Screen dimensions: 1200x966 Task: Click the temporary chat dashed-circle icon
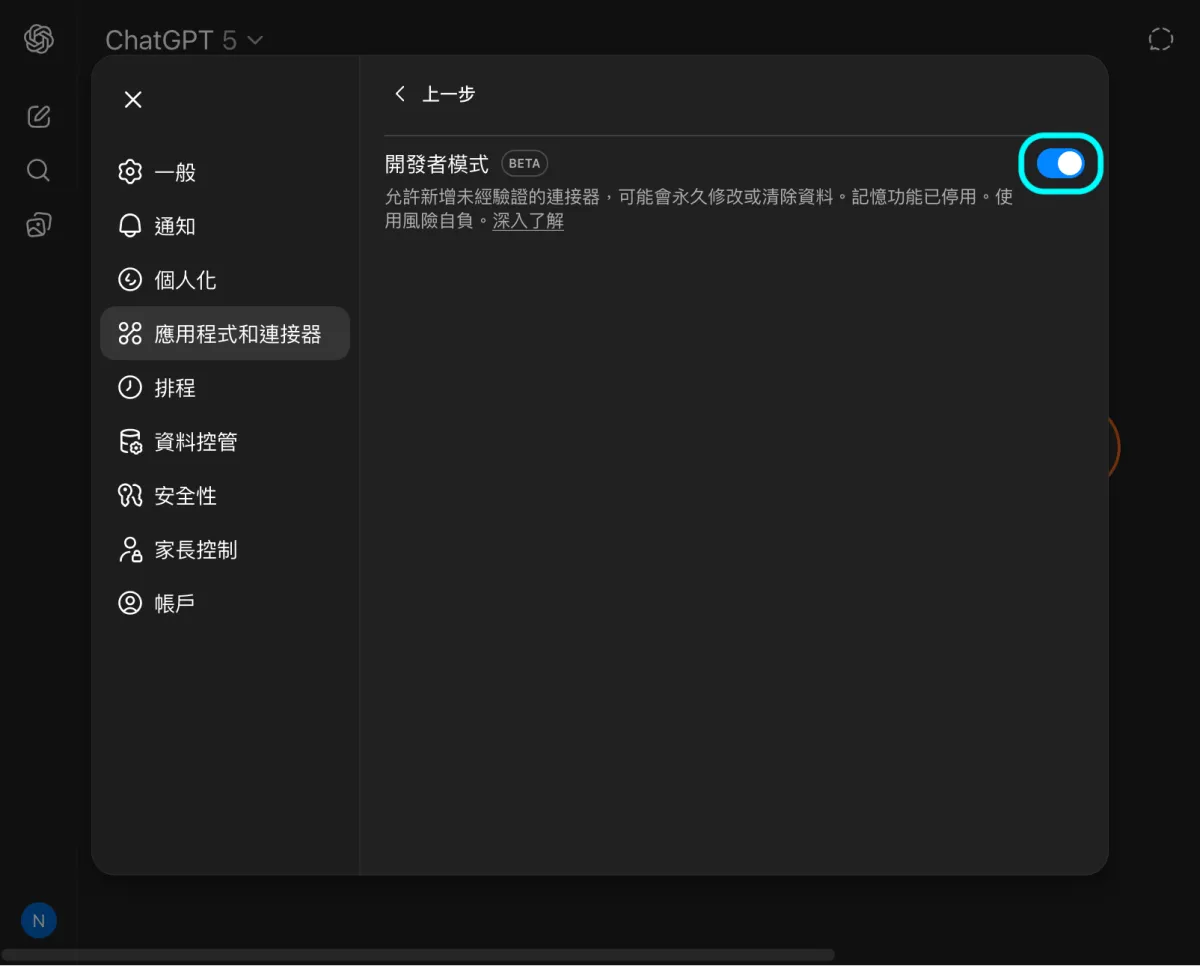(x=1160, y=40)
